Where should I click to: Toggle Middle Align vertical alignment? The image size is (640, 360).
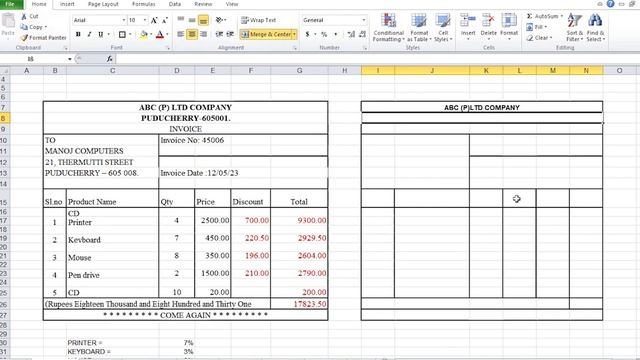192,20
